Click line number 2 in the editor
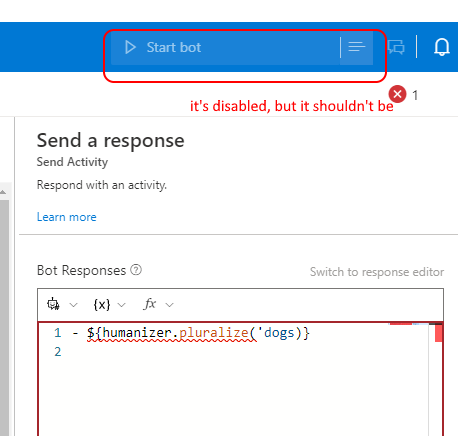The image size is (458, 436). [58, 352]
